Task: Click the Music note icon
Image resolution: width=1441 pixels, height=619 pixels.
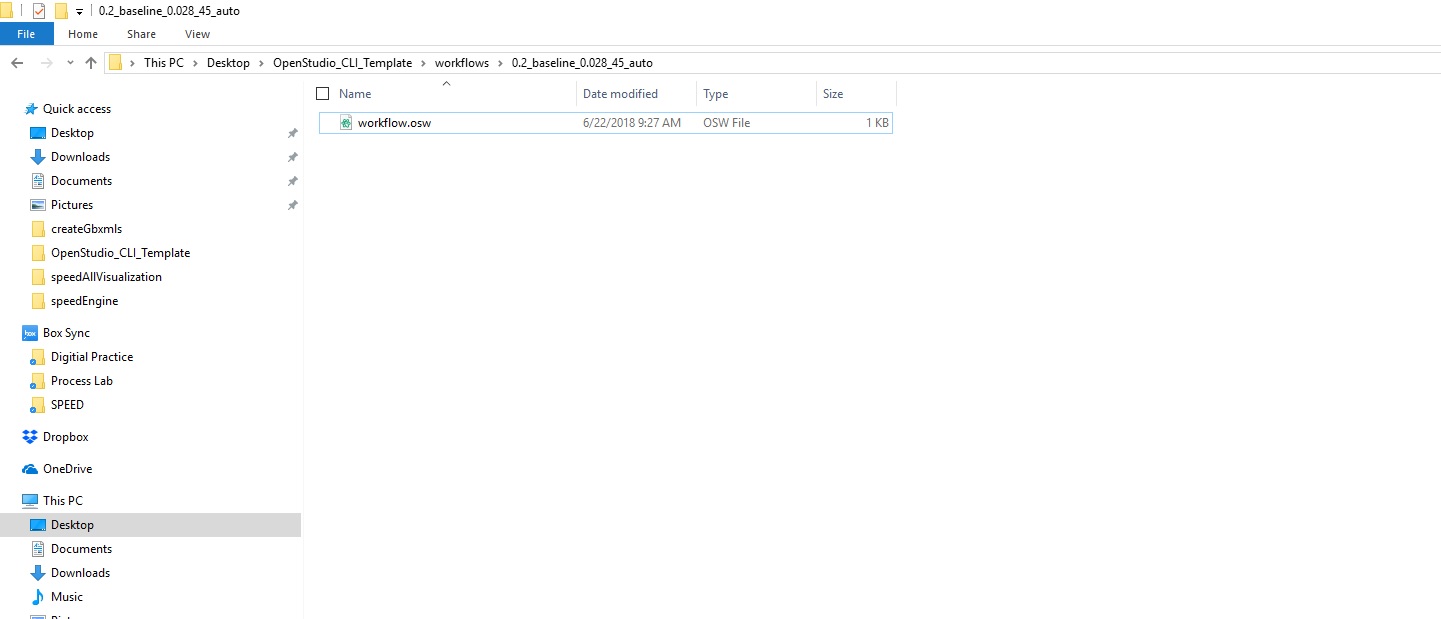Action: [38, 597]
